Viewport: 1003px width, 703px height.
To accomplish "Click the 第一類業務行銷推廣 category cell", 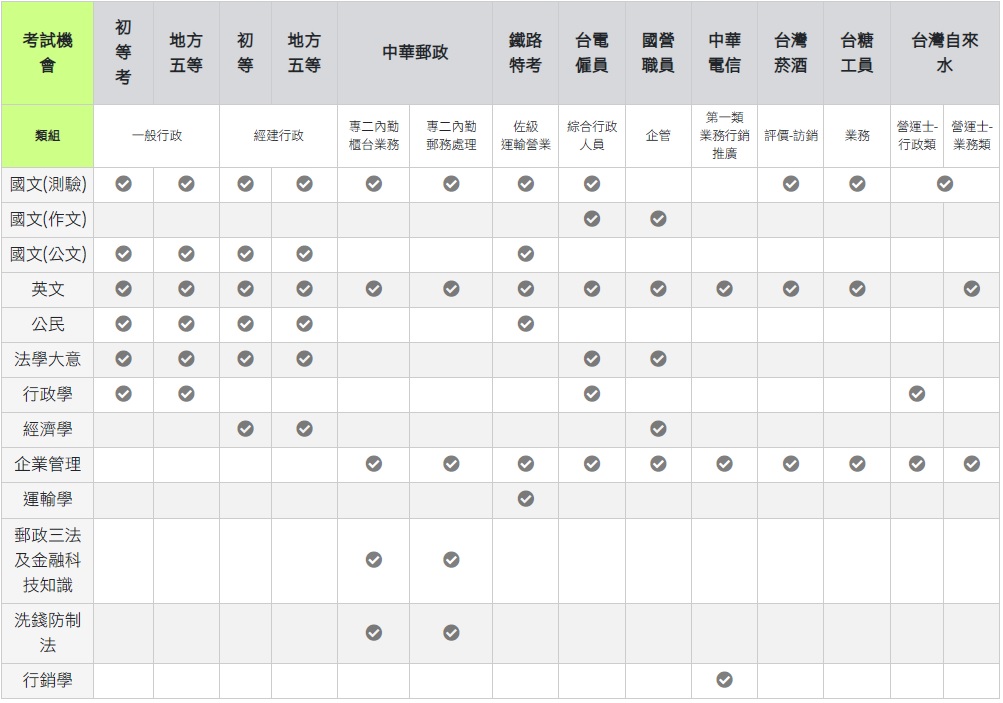I will tap(724, 136).
